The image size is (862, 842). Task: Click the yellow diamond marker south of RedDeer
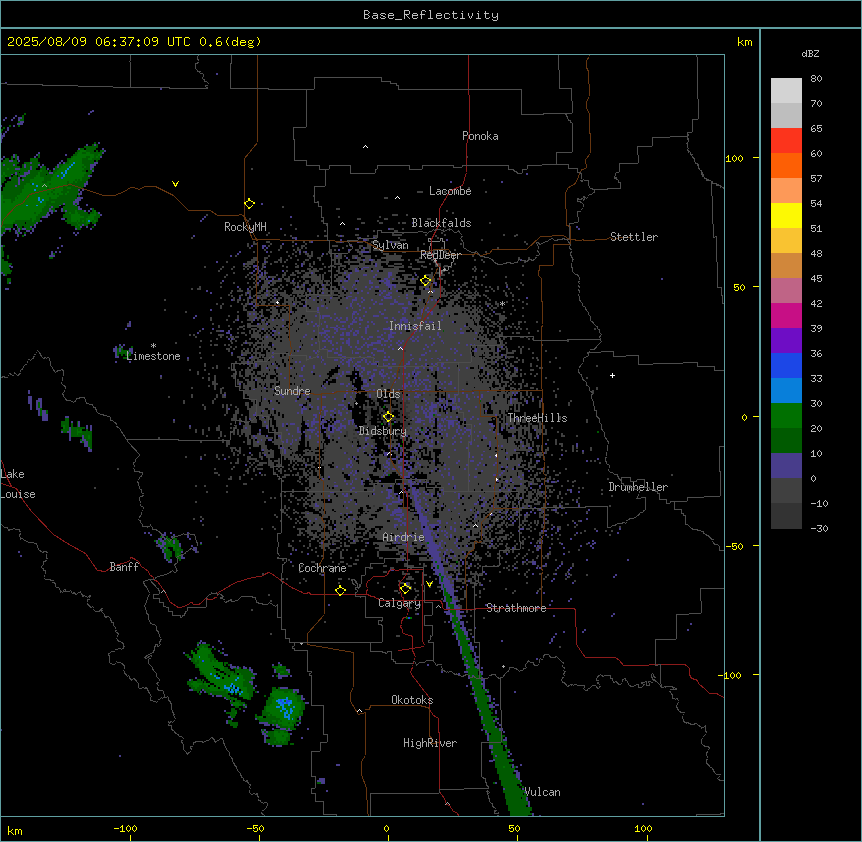[x=426, y=281]
